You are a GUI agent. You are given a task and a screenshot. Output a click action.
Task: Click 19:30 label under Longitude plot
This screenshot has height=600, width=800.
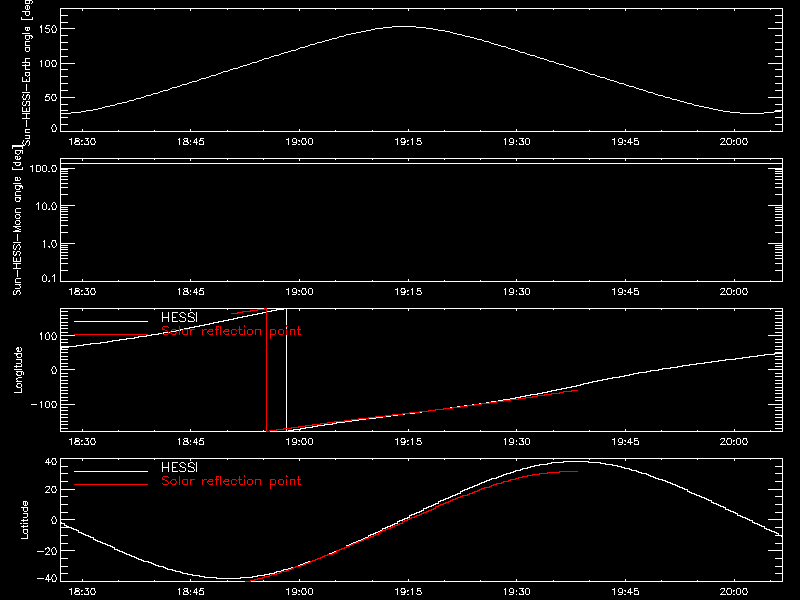[x=517, y=442]
